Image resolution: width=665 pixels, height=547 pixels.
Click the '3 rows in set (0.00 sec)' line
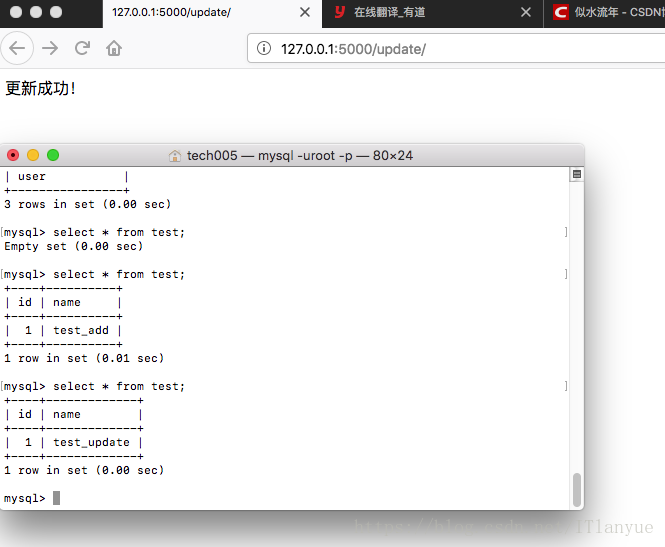coord(87,204)
